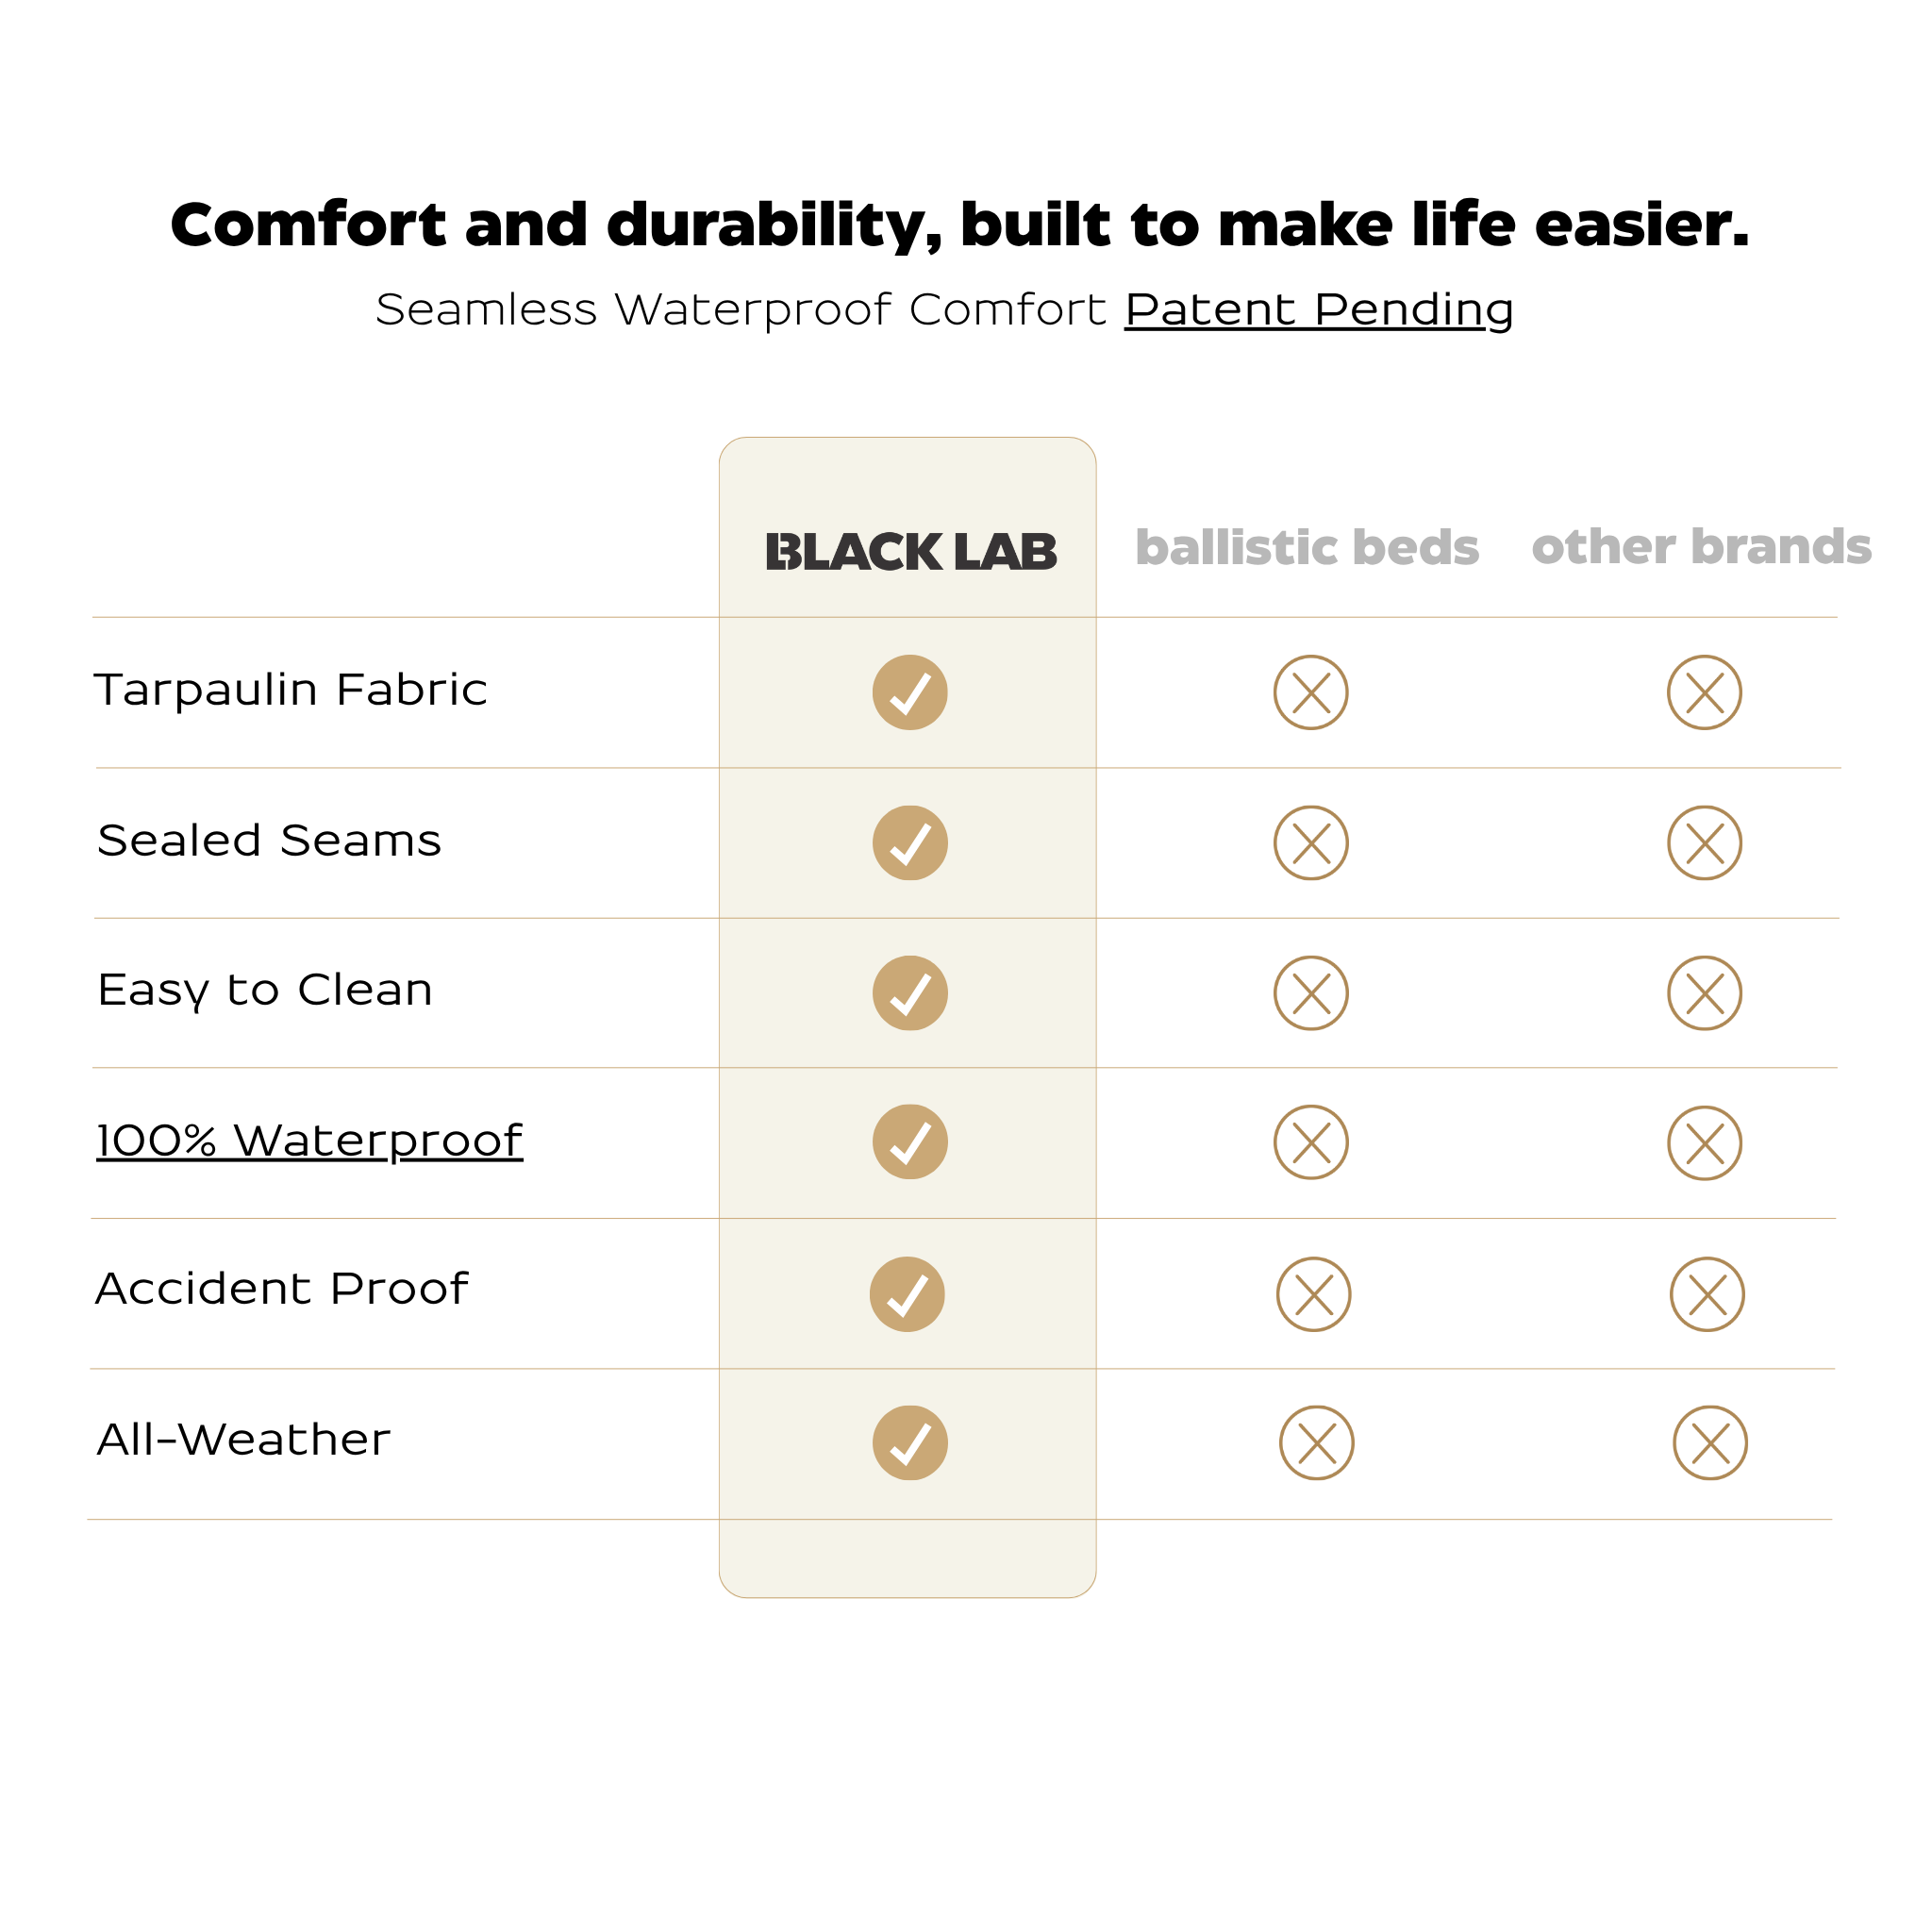
Task: Click Black Lab's Sealed Seams checkmark
Action: coord(910,843)
